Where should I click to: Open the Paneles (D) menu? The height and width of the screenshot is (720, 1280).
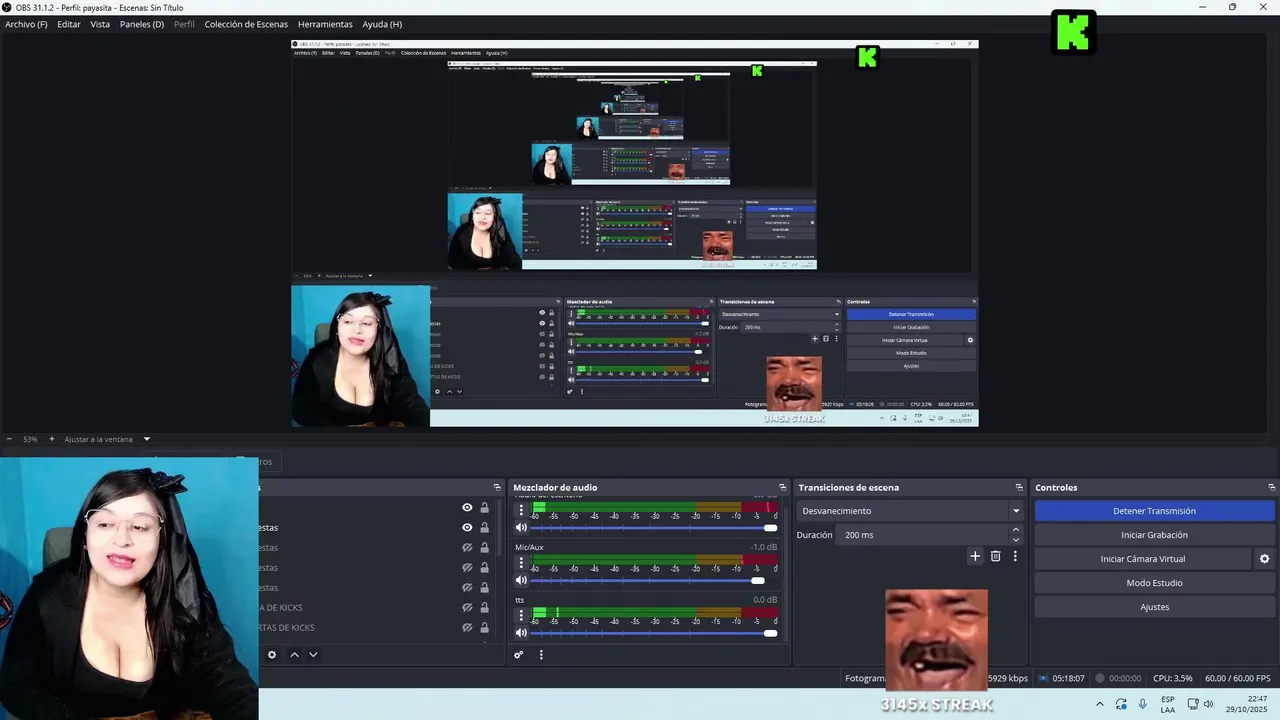pos(142,24)
